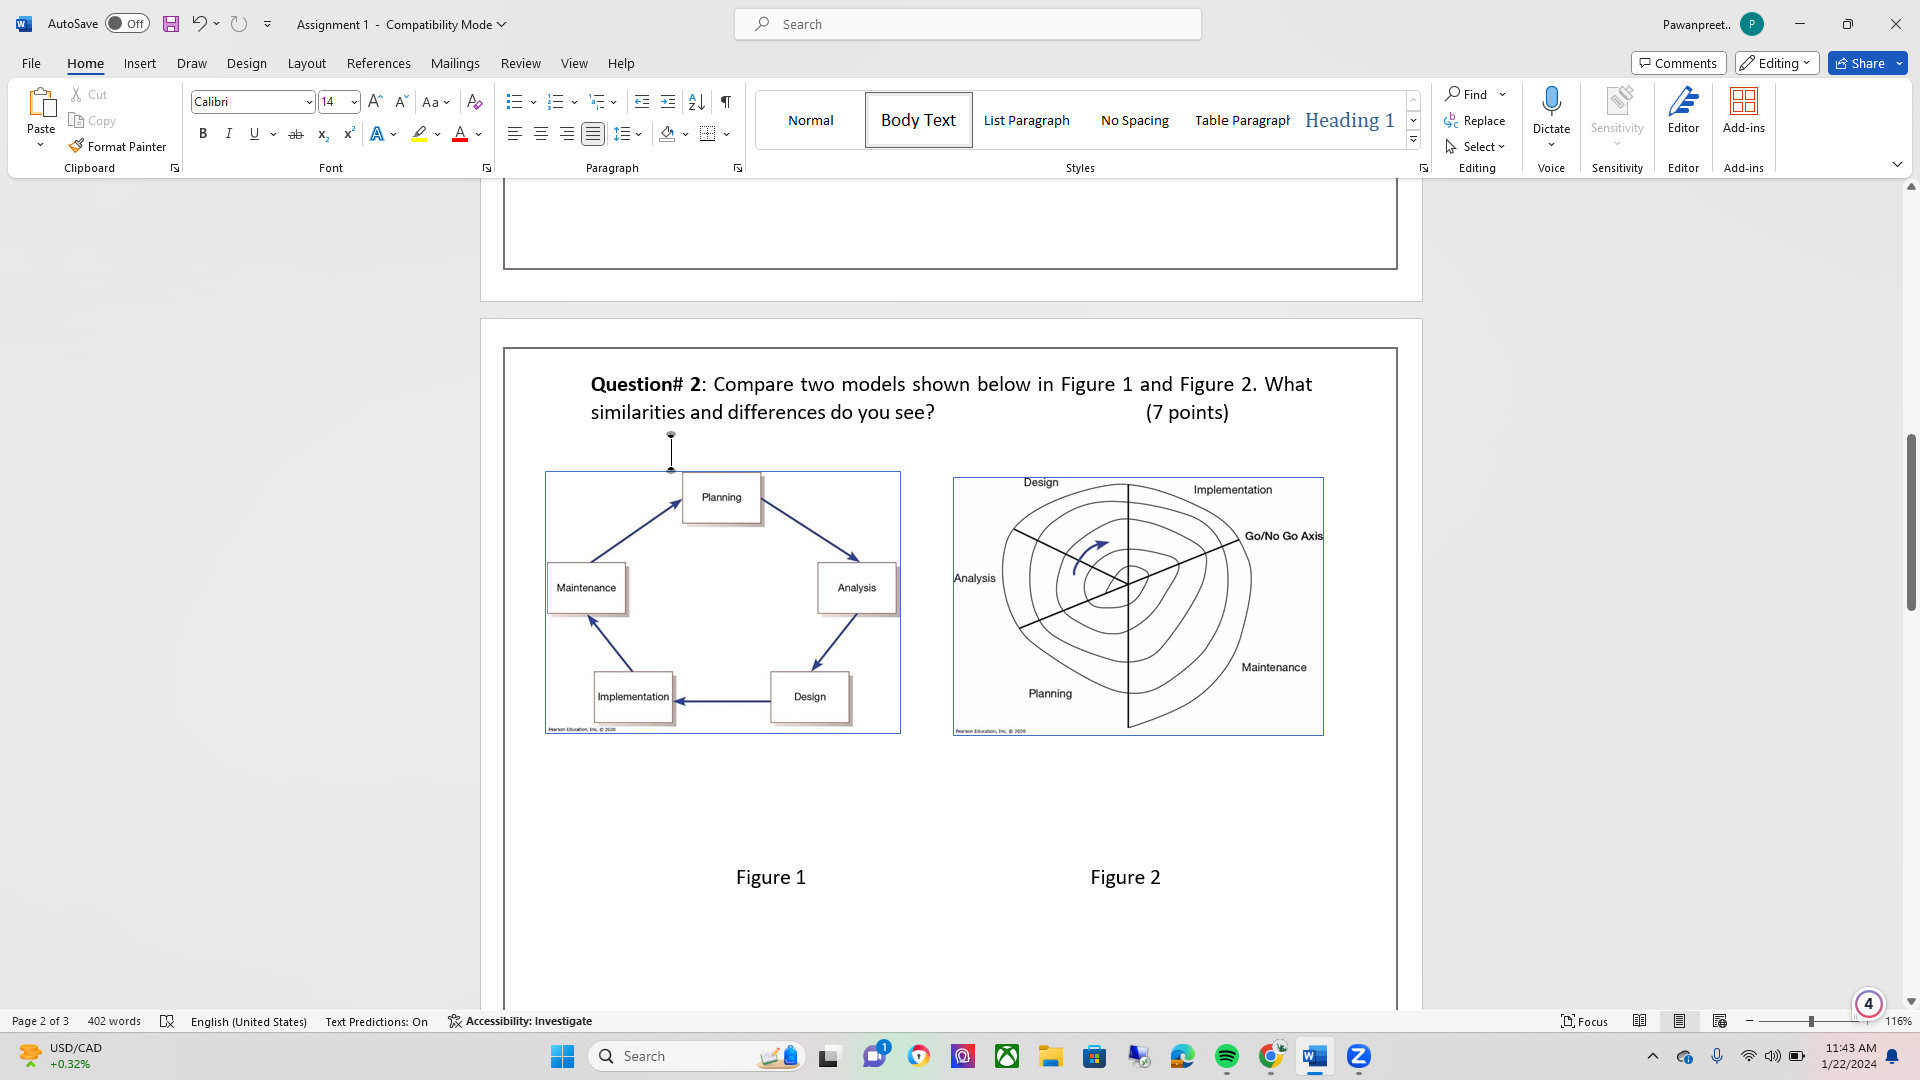Open the Dictate voice tool
1920x1080 pixels.
click(1551, 113)
